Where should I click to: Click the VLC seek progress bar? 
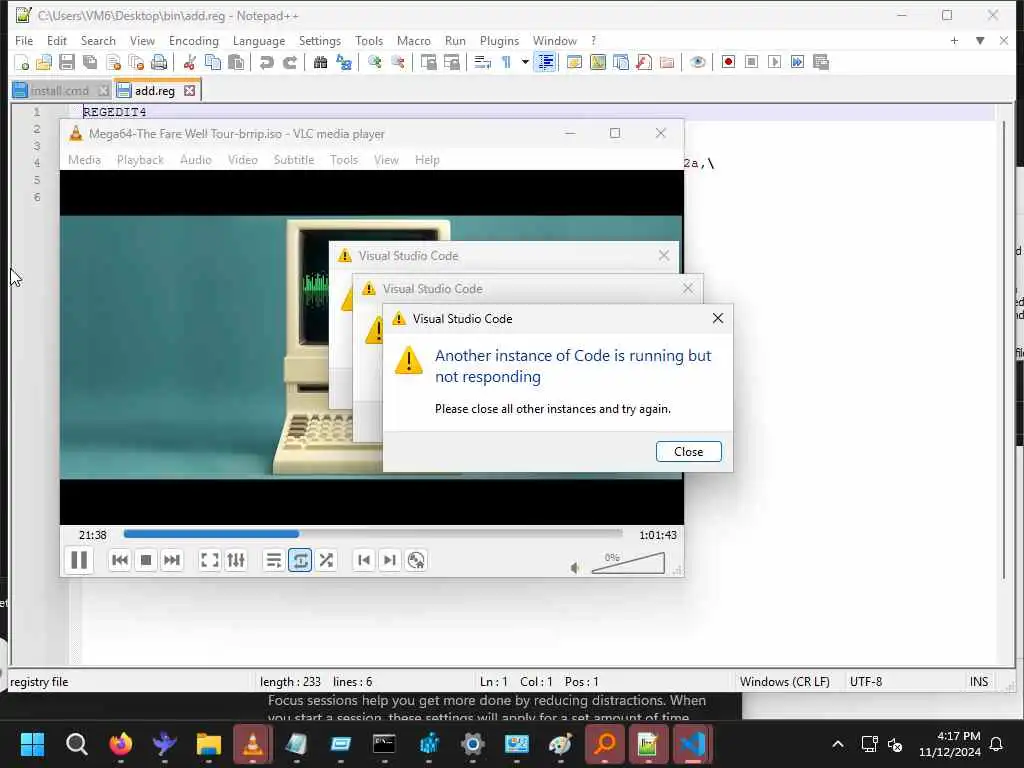coord(373,534)
